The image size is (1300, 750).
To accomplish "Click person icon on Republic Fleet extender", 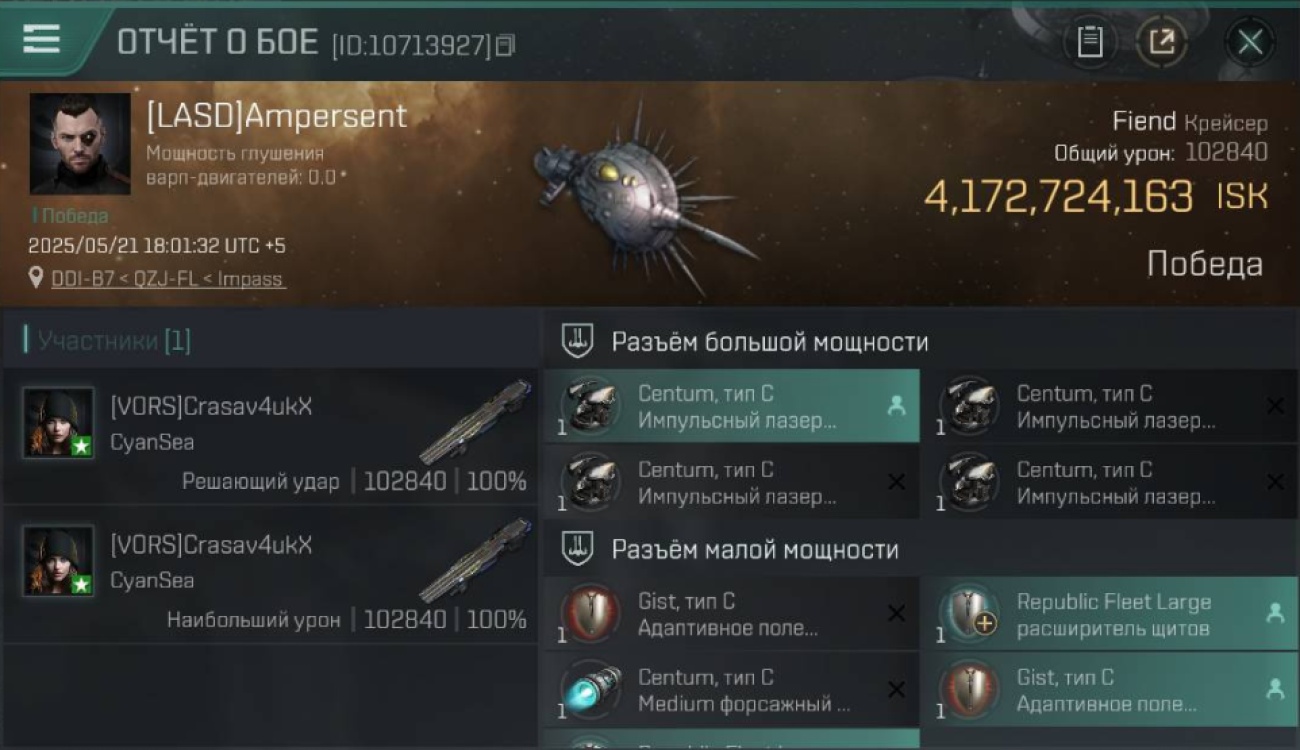I will [1275, 613].
